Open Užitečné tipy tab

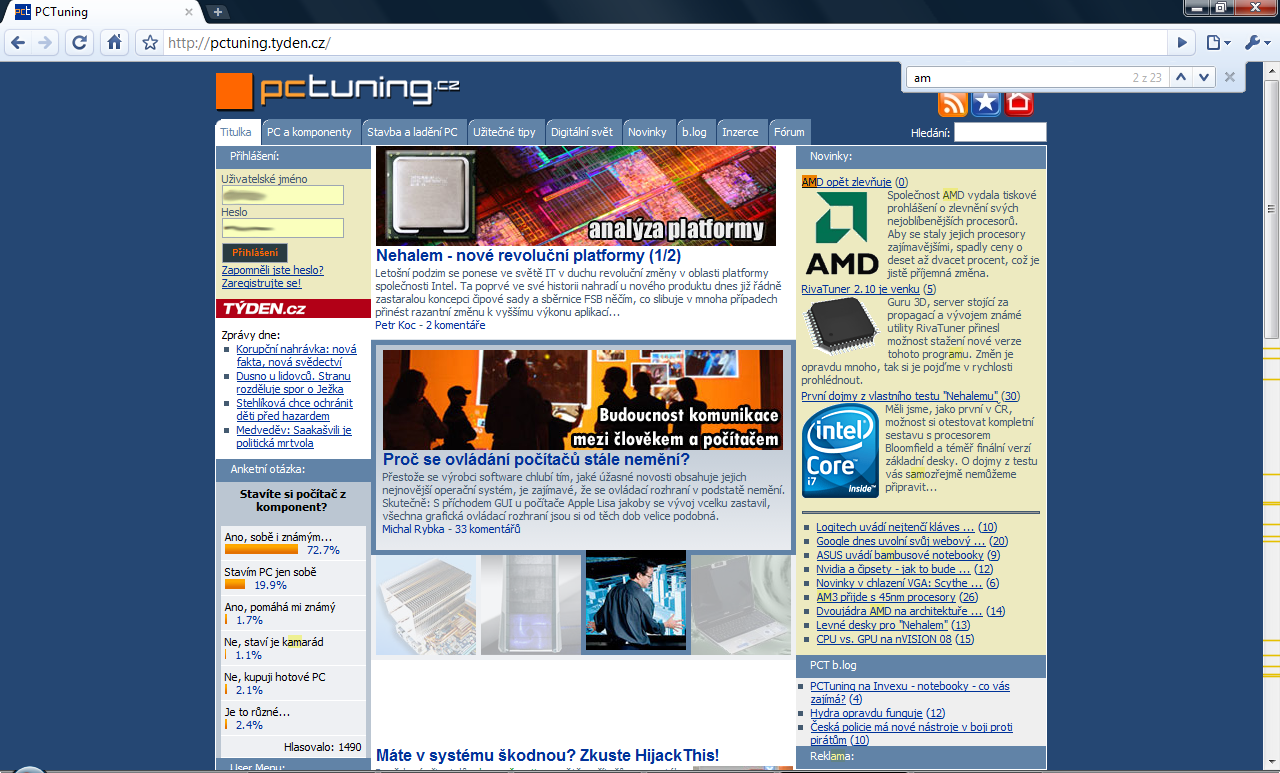click(504, 132)
